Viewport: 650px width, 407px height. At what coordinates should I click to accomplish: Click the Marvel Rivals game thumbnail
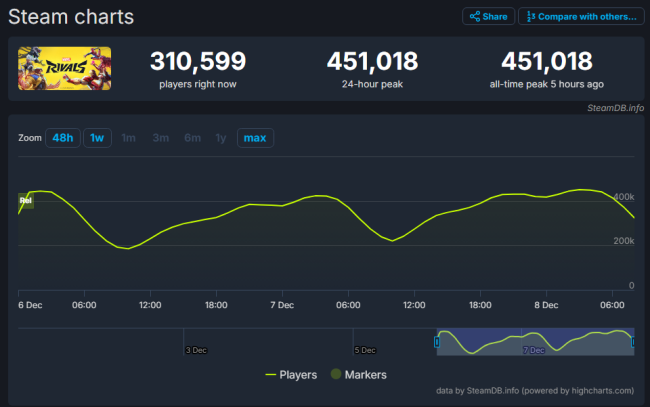pyautogui.click(x=64, y=68)
